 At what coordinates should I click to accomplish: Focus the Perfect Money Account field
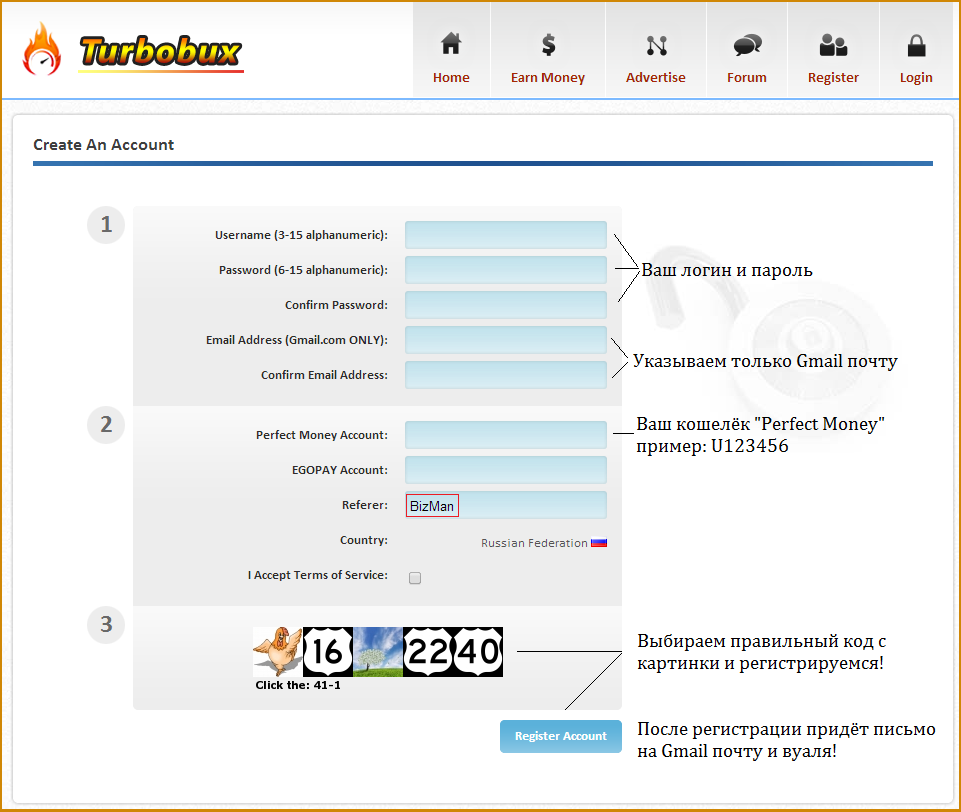[506, 434]
